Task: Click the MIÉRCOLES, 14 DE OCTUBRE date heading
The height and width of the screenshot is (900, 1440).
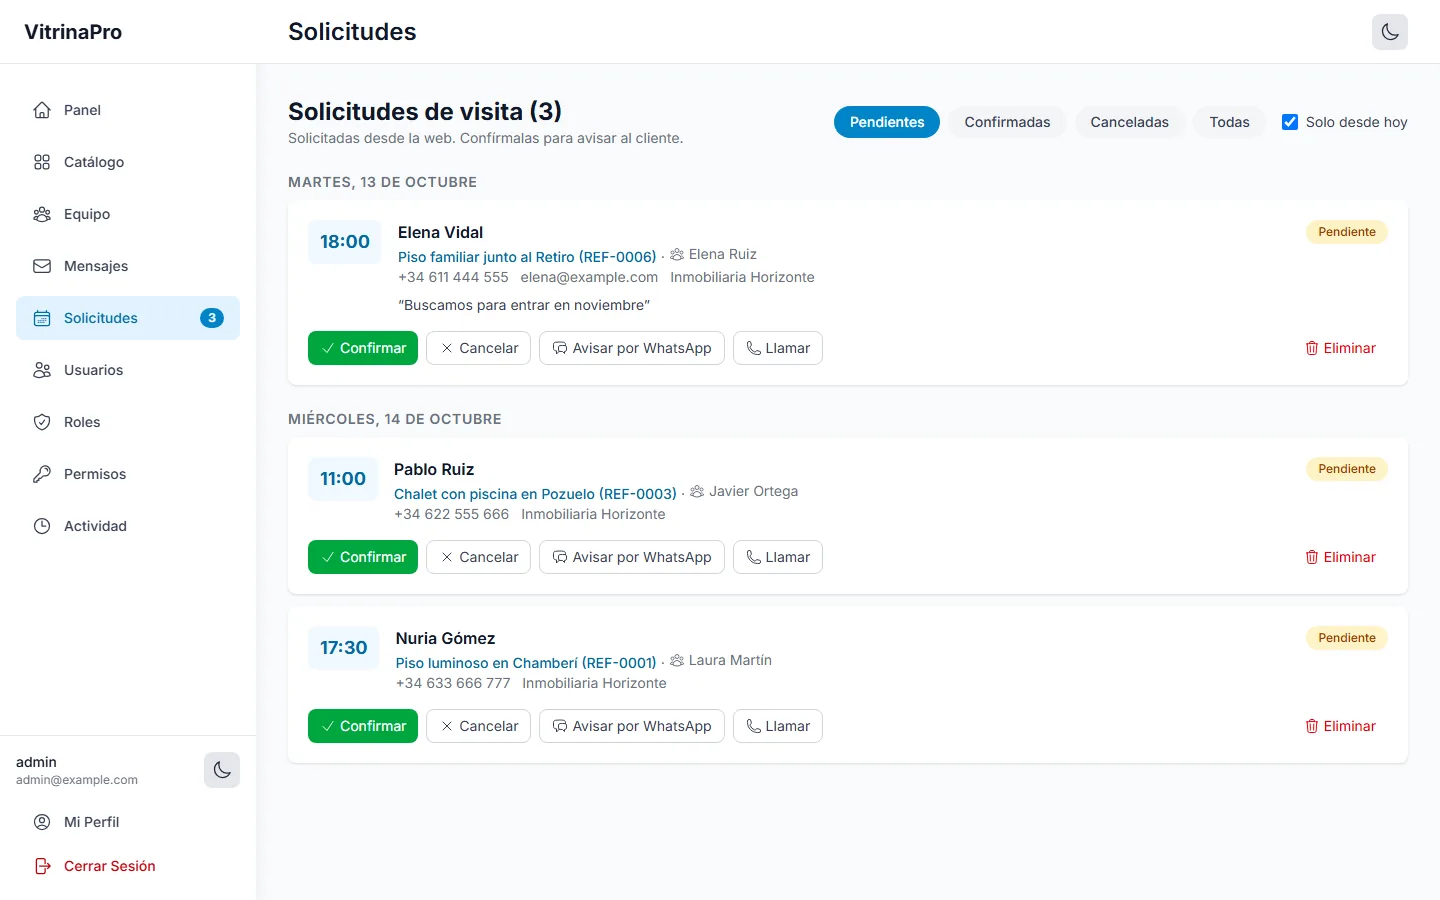Action: coord(395,419)
